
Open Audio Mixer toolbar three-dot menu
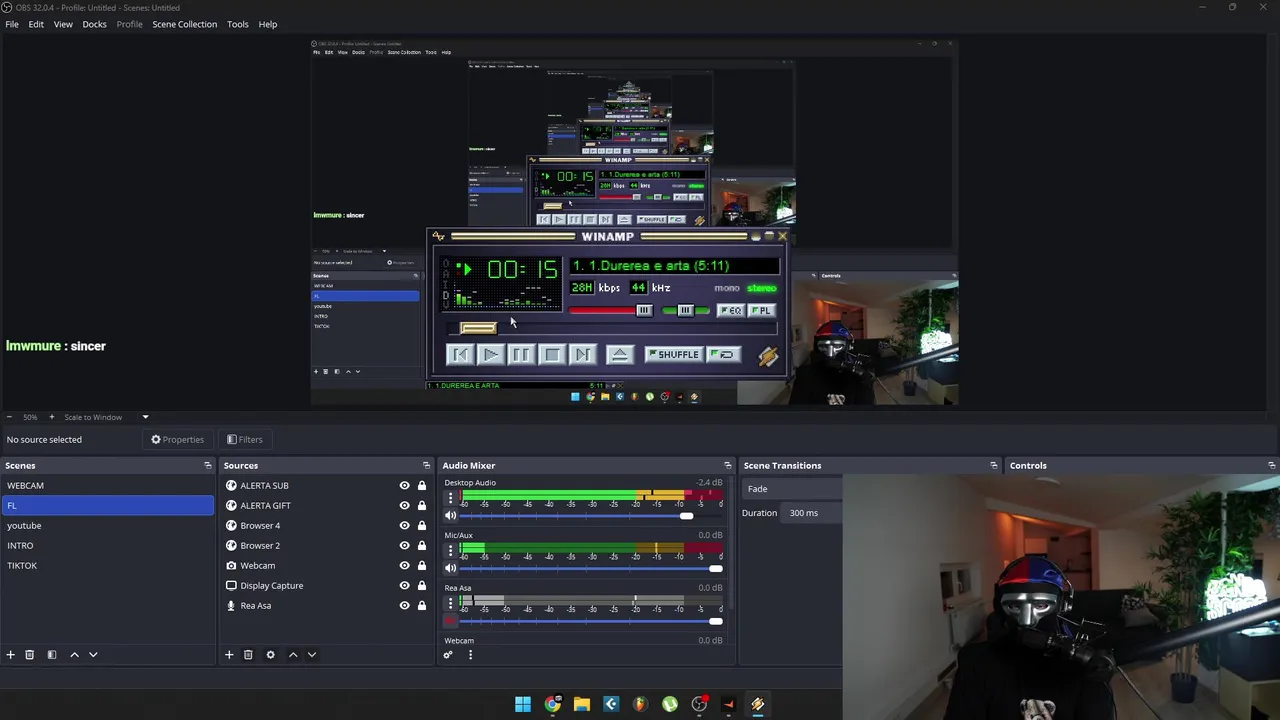click(470, 655)
